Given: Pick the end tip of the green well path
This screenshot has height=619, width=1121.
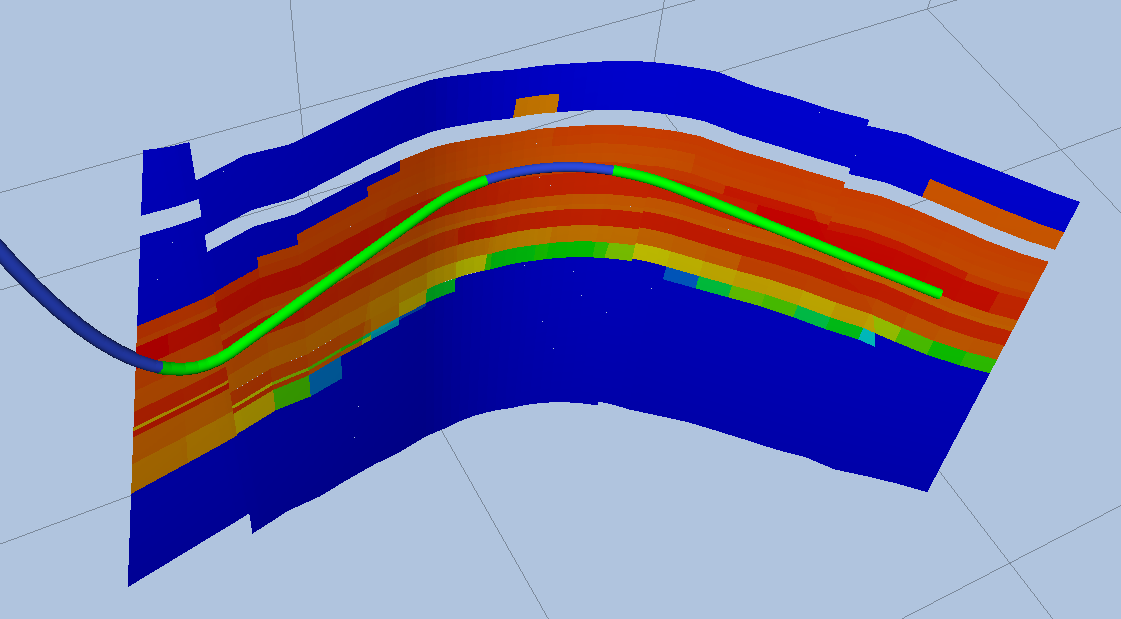Looking at the screenshot, I should tap(937, 292).
